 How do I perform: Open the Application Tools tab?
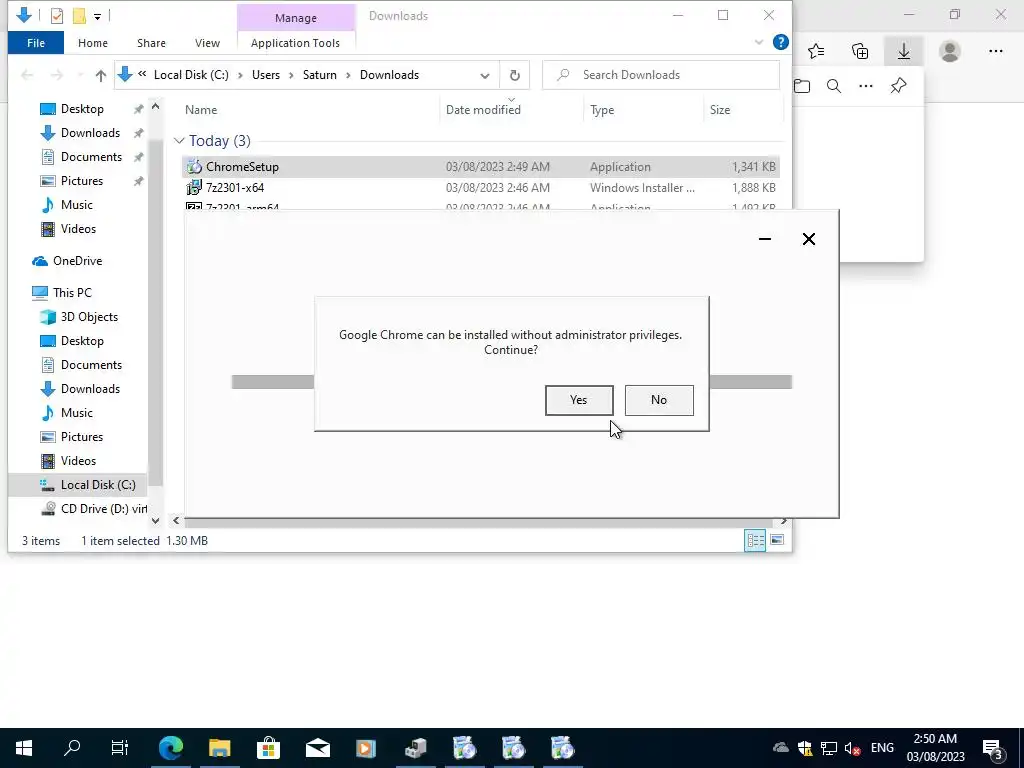[295, 43]
